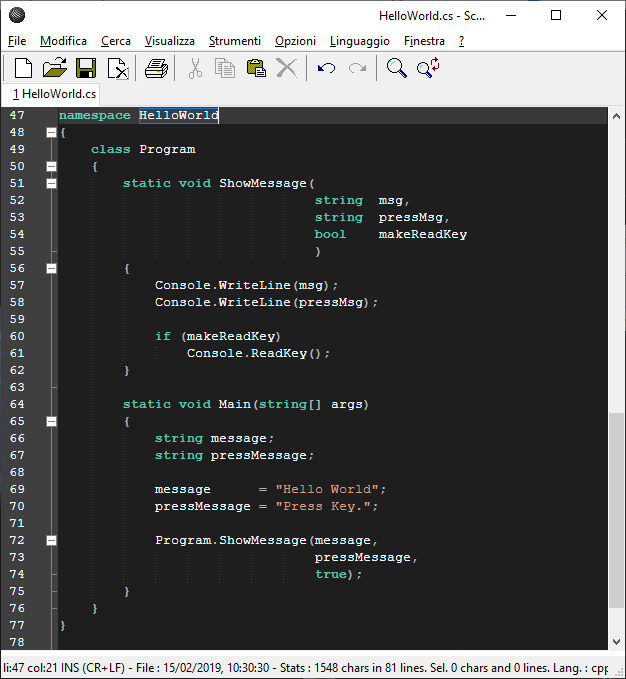Click the Find and Replace toolbar icon
The width and height of the screenshot is (626, 679).
(x=428, y=68)
